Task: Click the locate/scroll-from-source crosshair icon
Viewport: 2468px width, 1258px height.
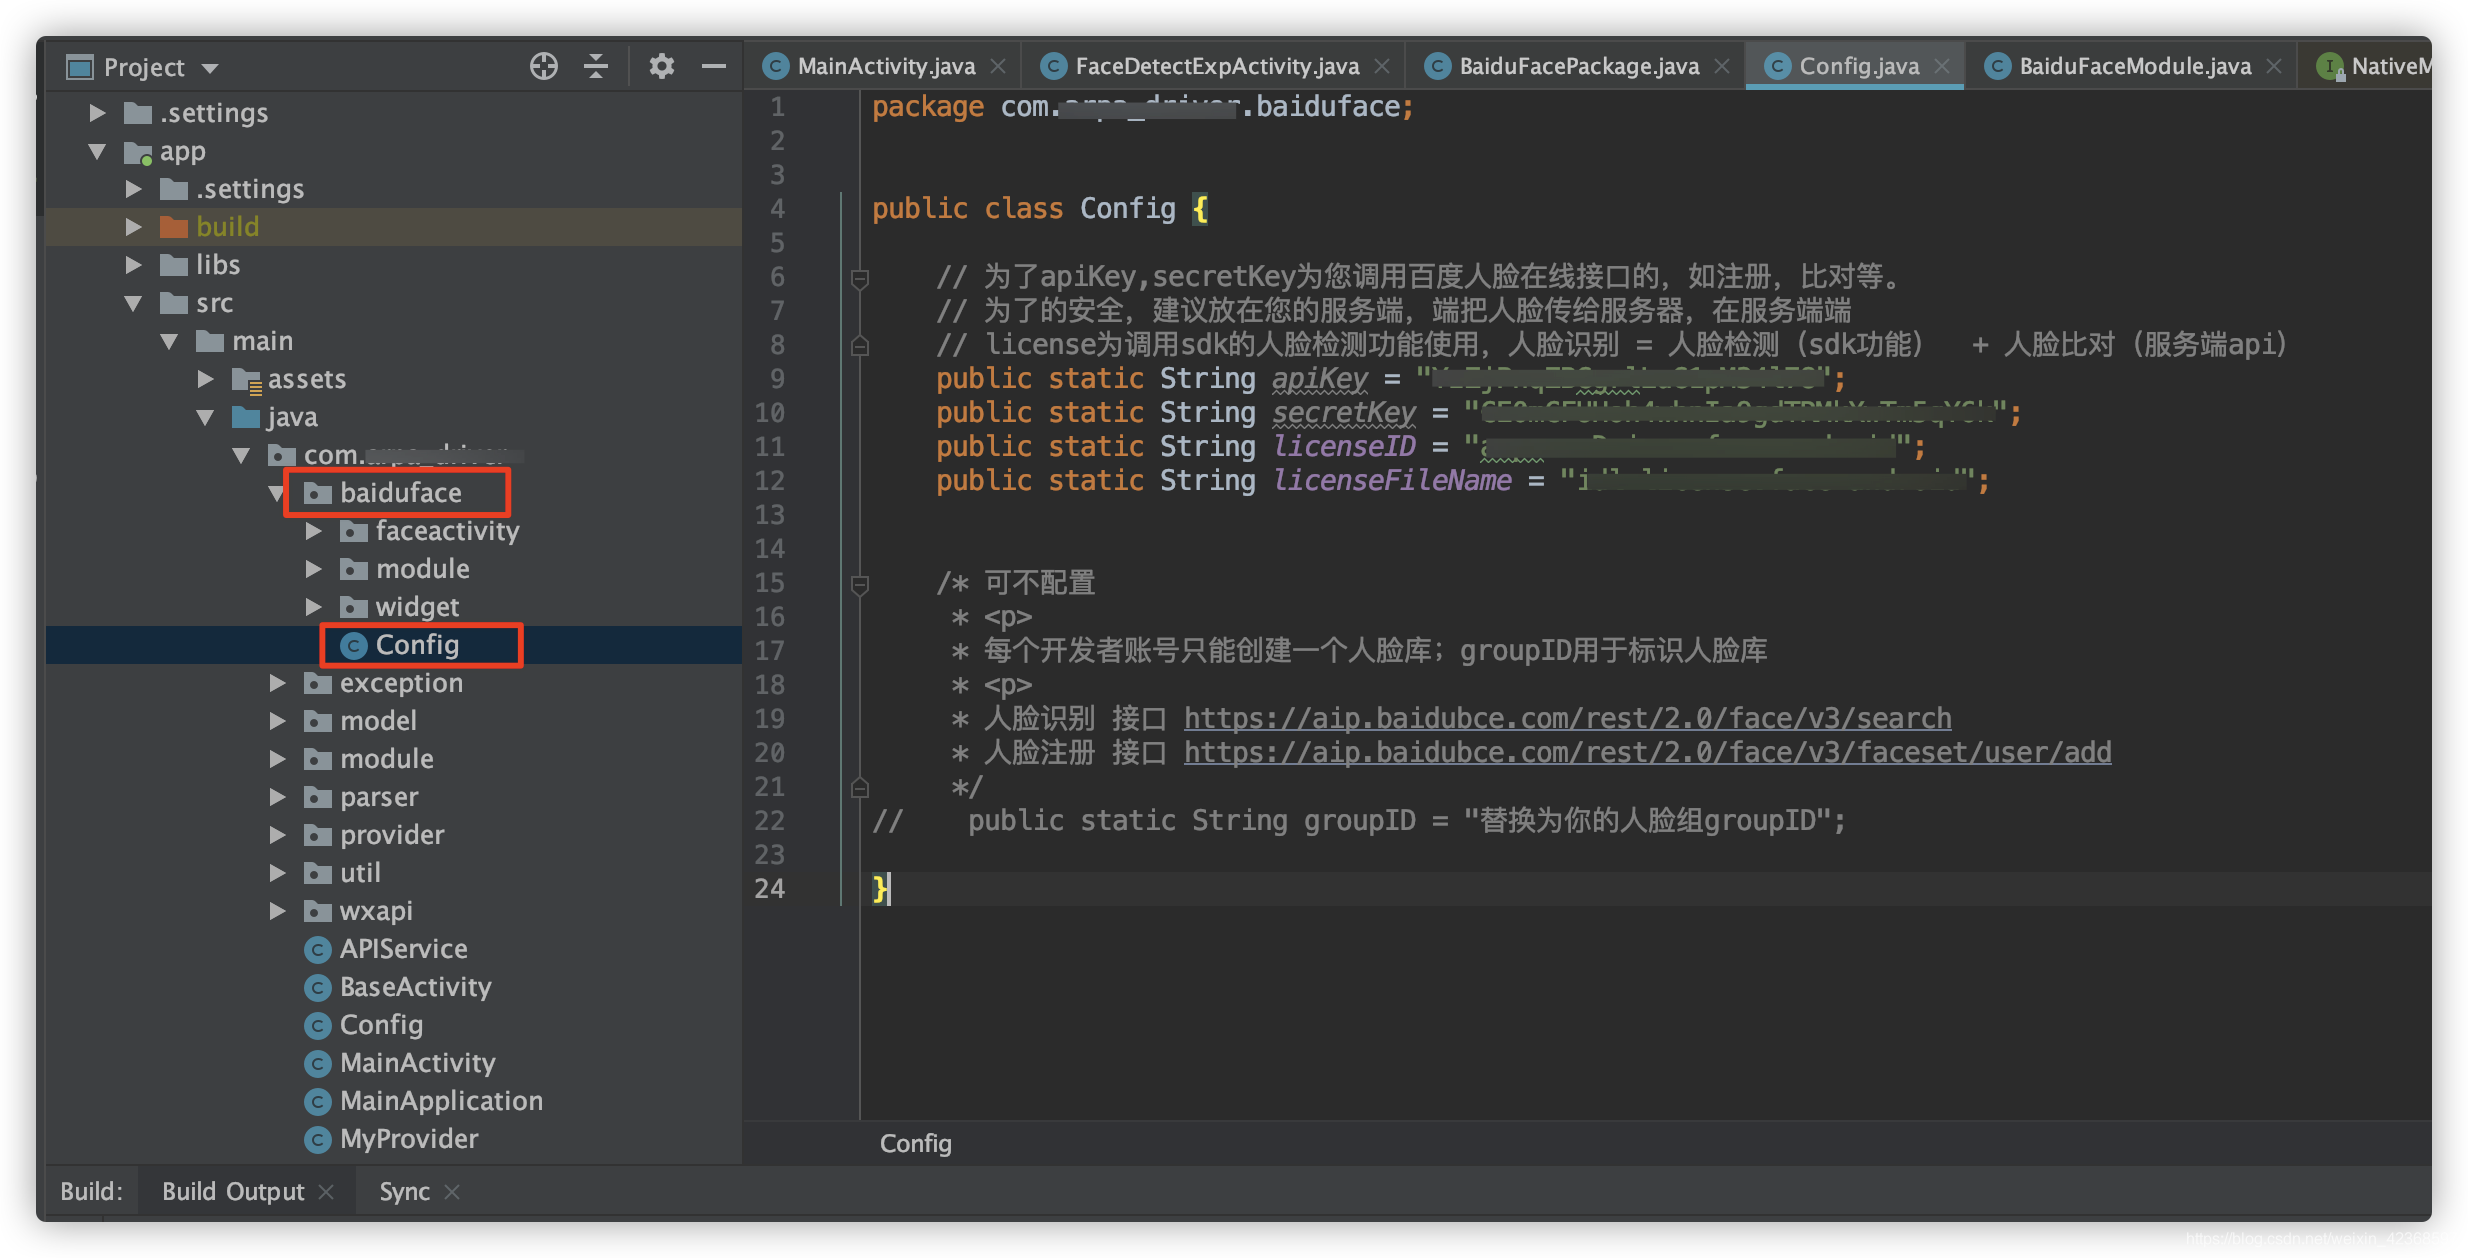Action: (543, 67)
